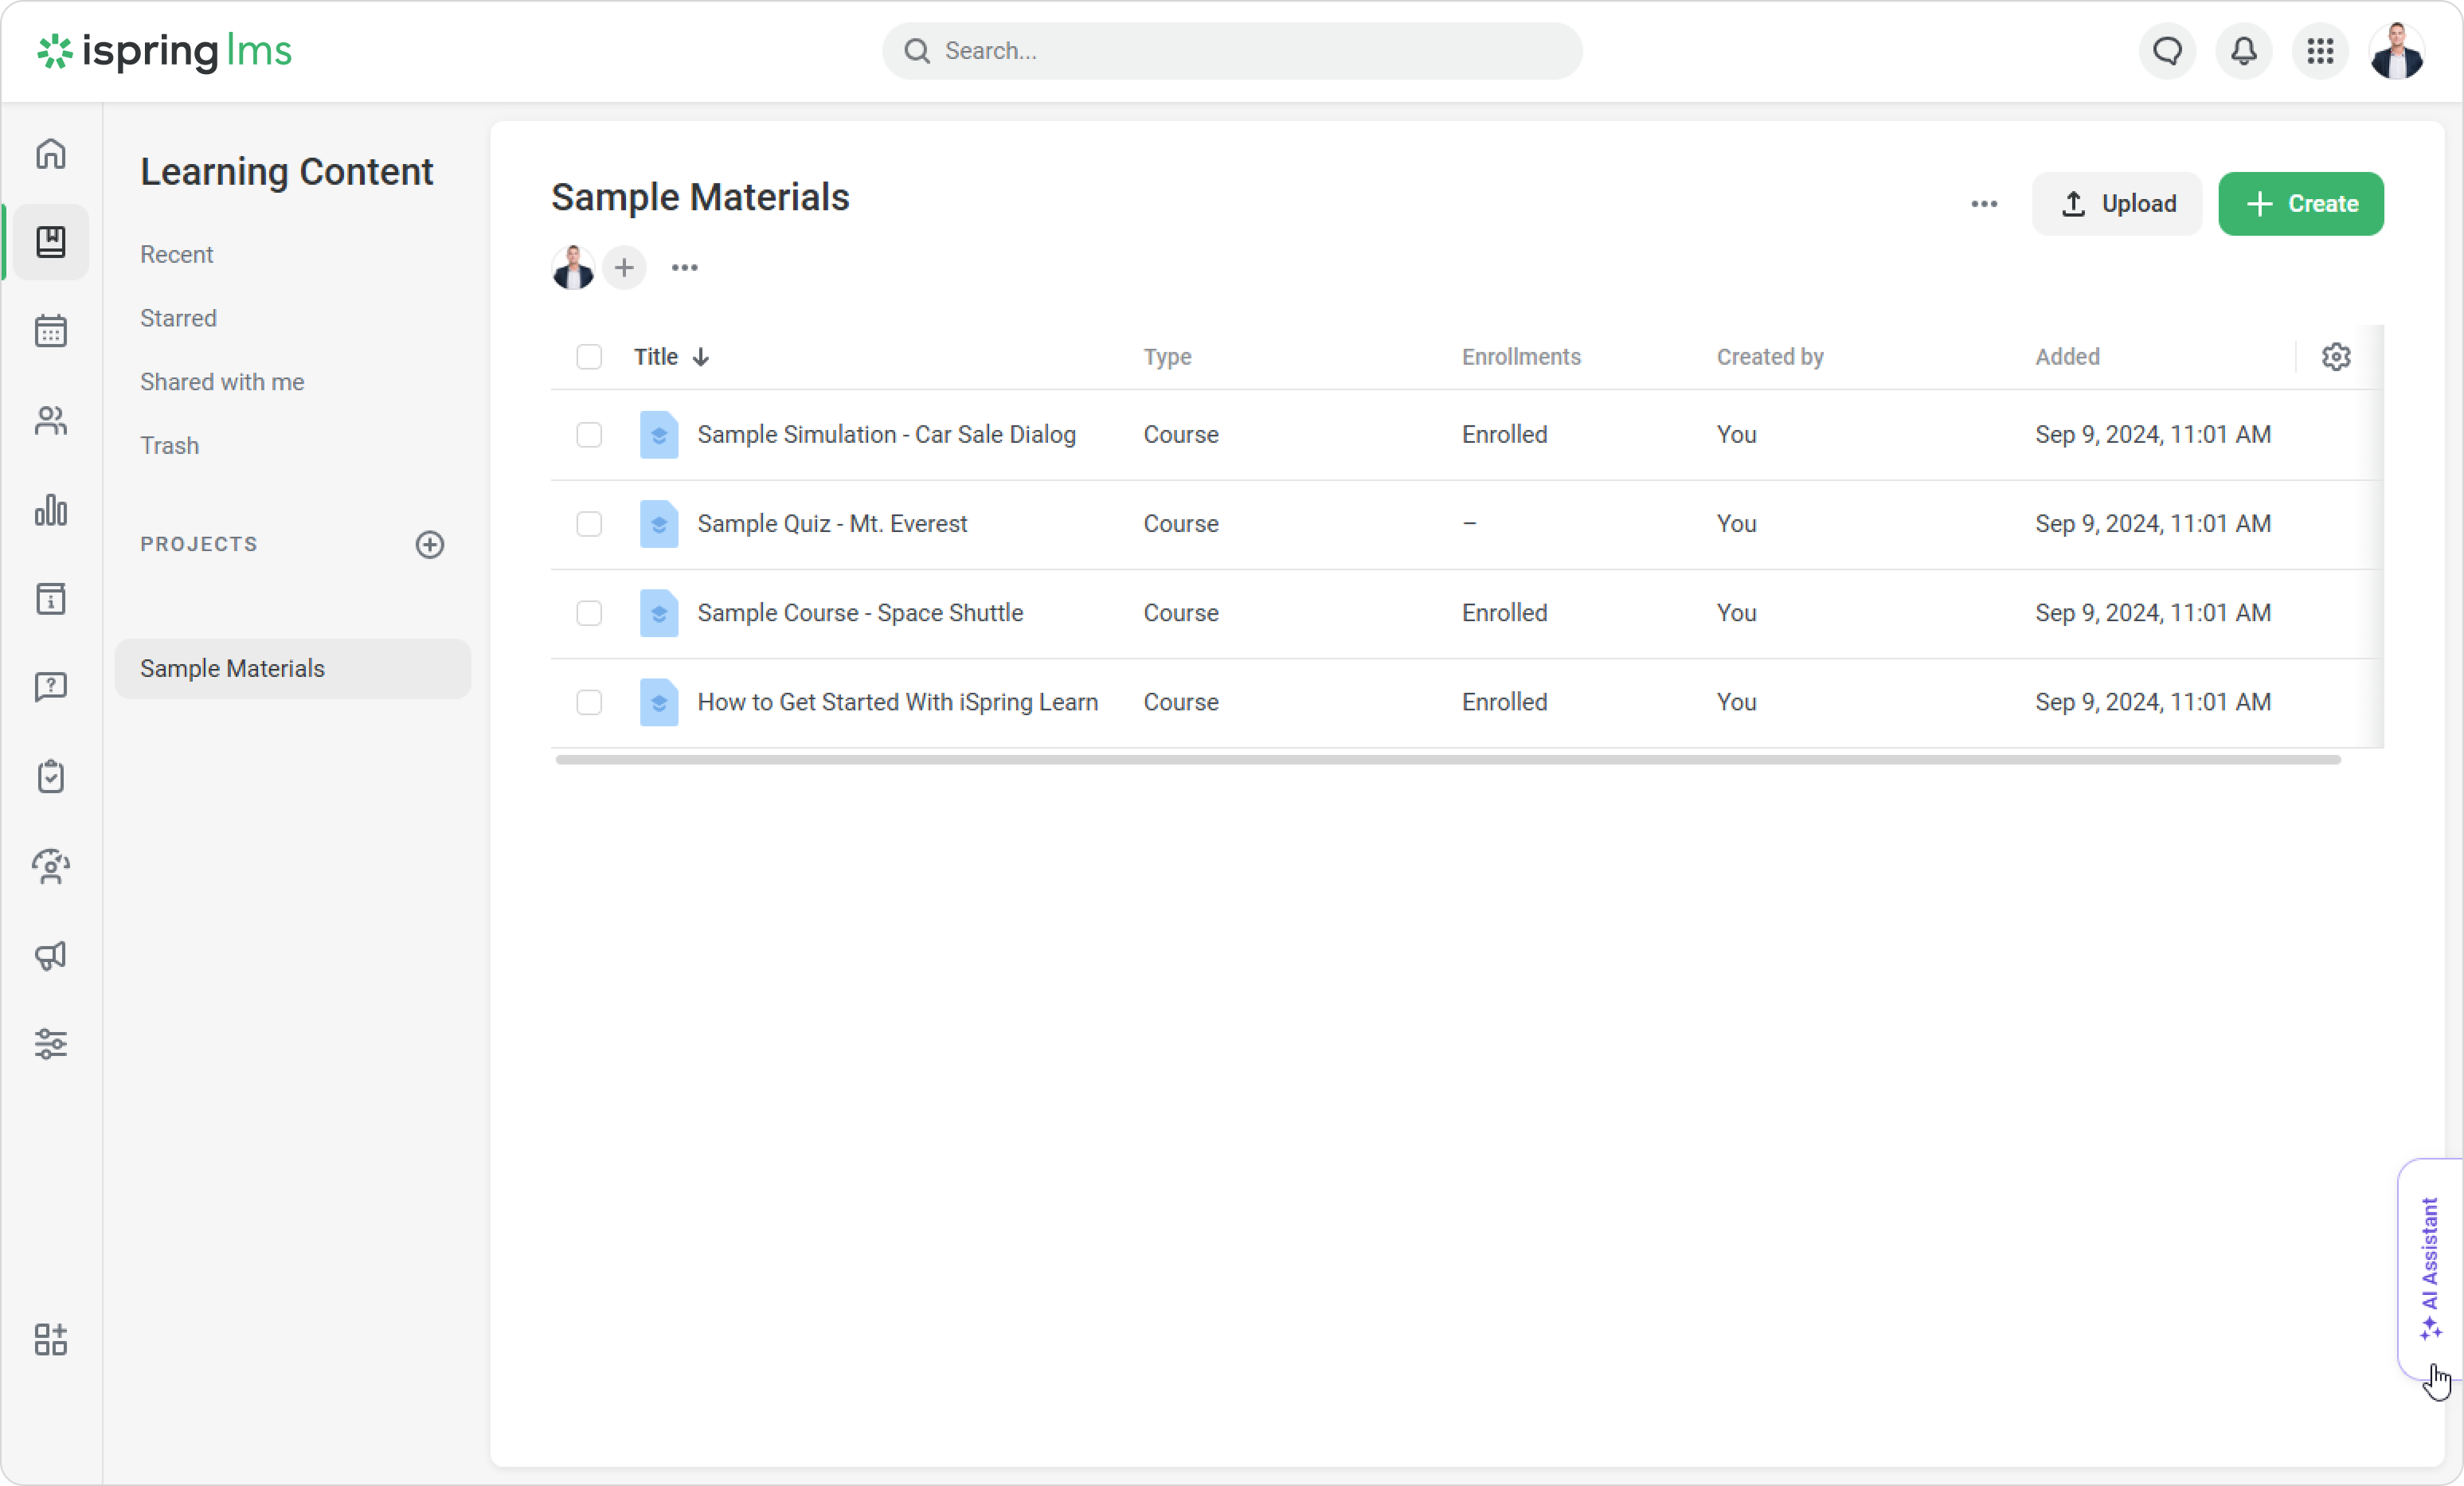Add new project with plus icon
This screenshot has width=2464, height=1486.
click(430, 544)
